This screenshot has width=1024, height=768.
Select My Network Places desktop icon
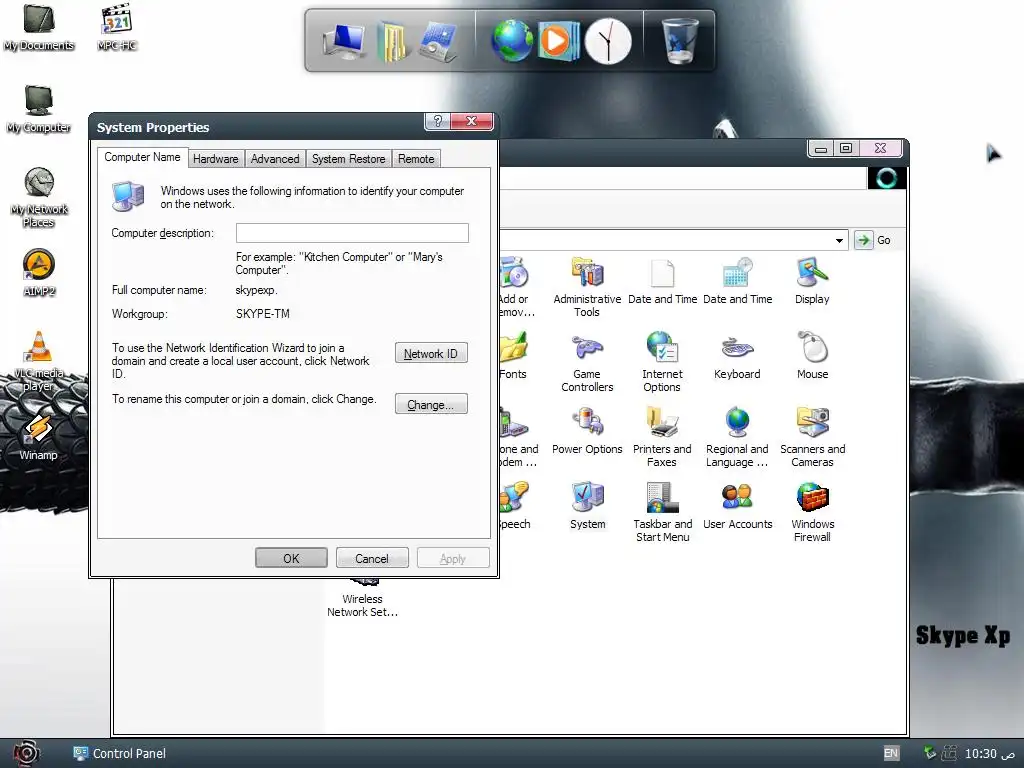pyautogui.click(x=39, y=197)
